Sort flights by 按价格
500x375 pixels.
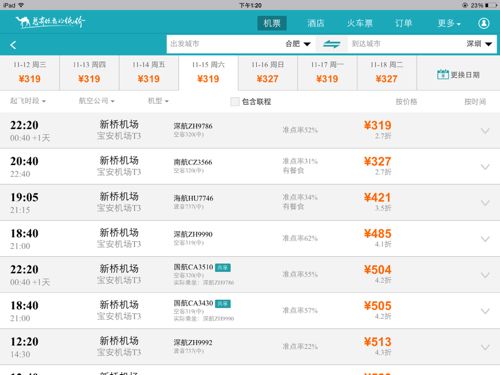[406, 101]
